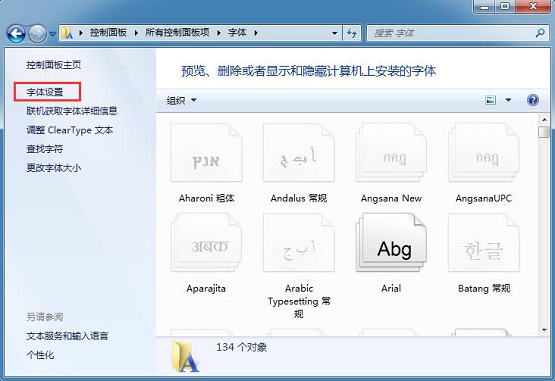This screenshot has height=381, width=555.
Task: Select 所有控制面板项 breadcrumb segment
Action: click(177, 33)
